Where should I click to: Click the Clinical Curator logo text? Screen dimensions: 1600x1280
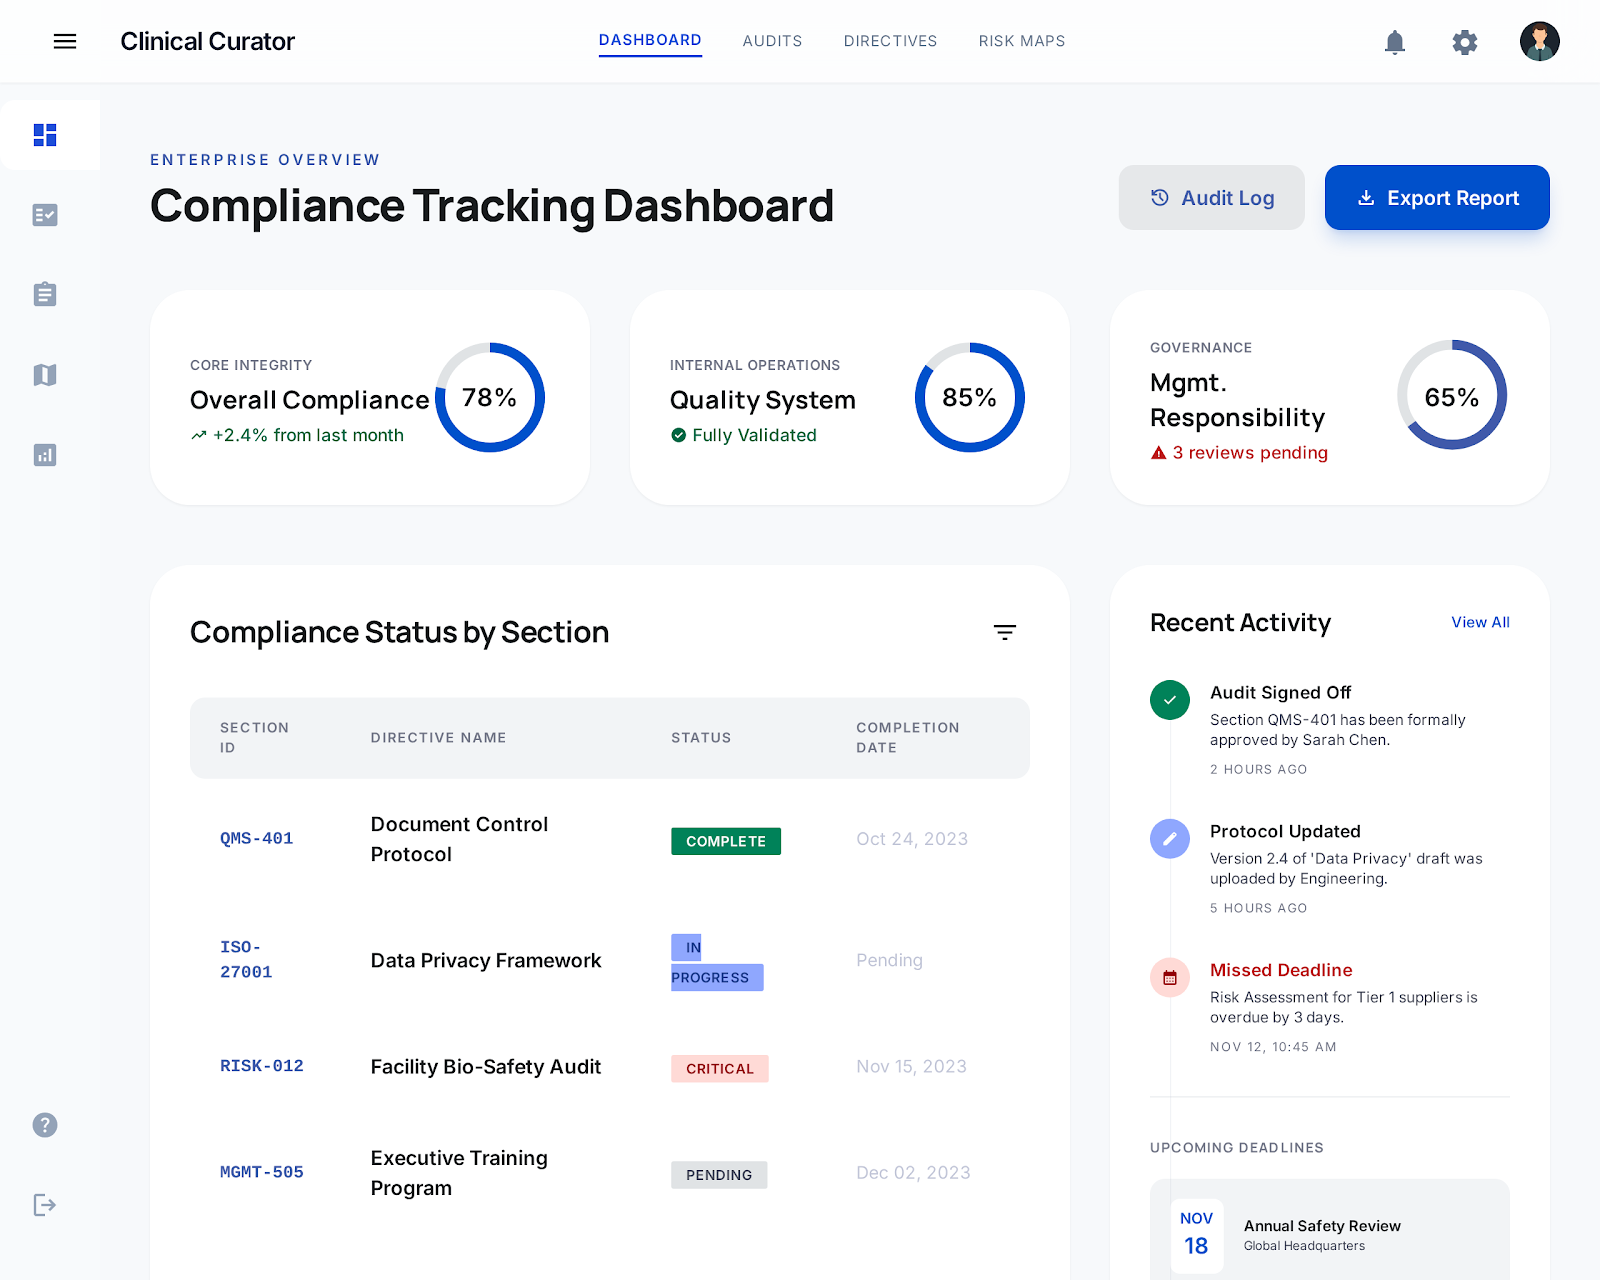pyautogui.click(x=207, y=41)
